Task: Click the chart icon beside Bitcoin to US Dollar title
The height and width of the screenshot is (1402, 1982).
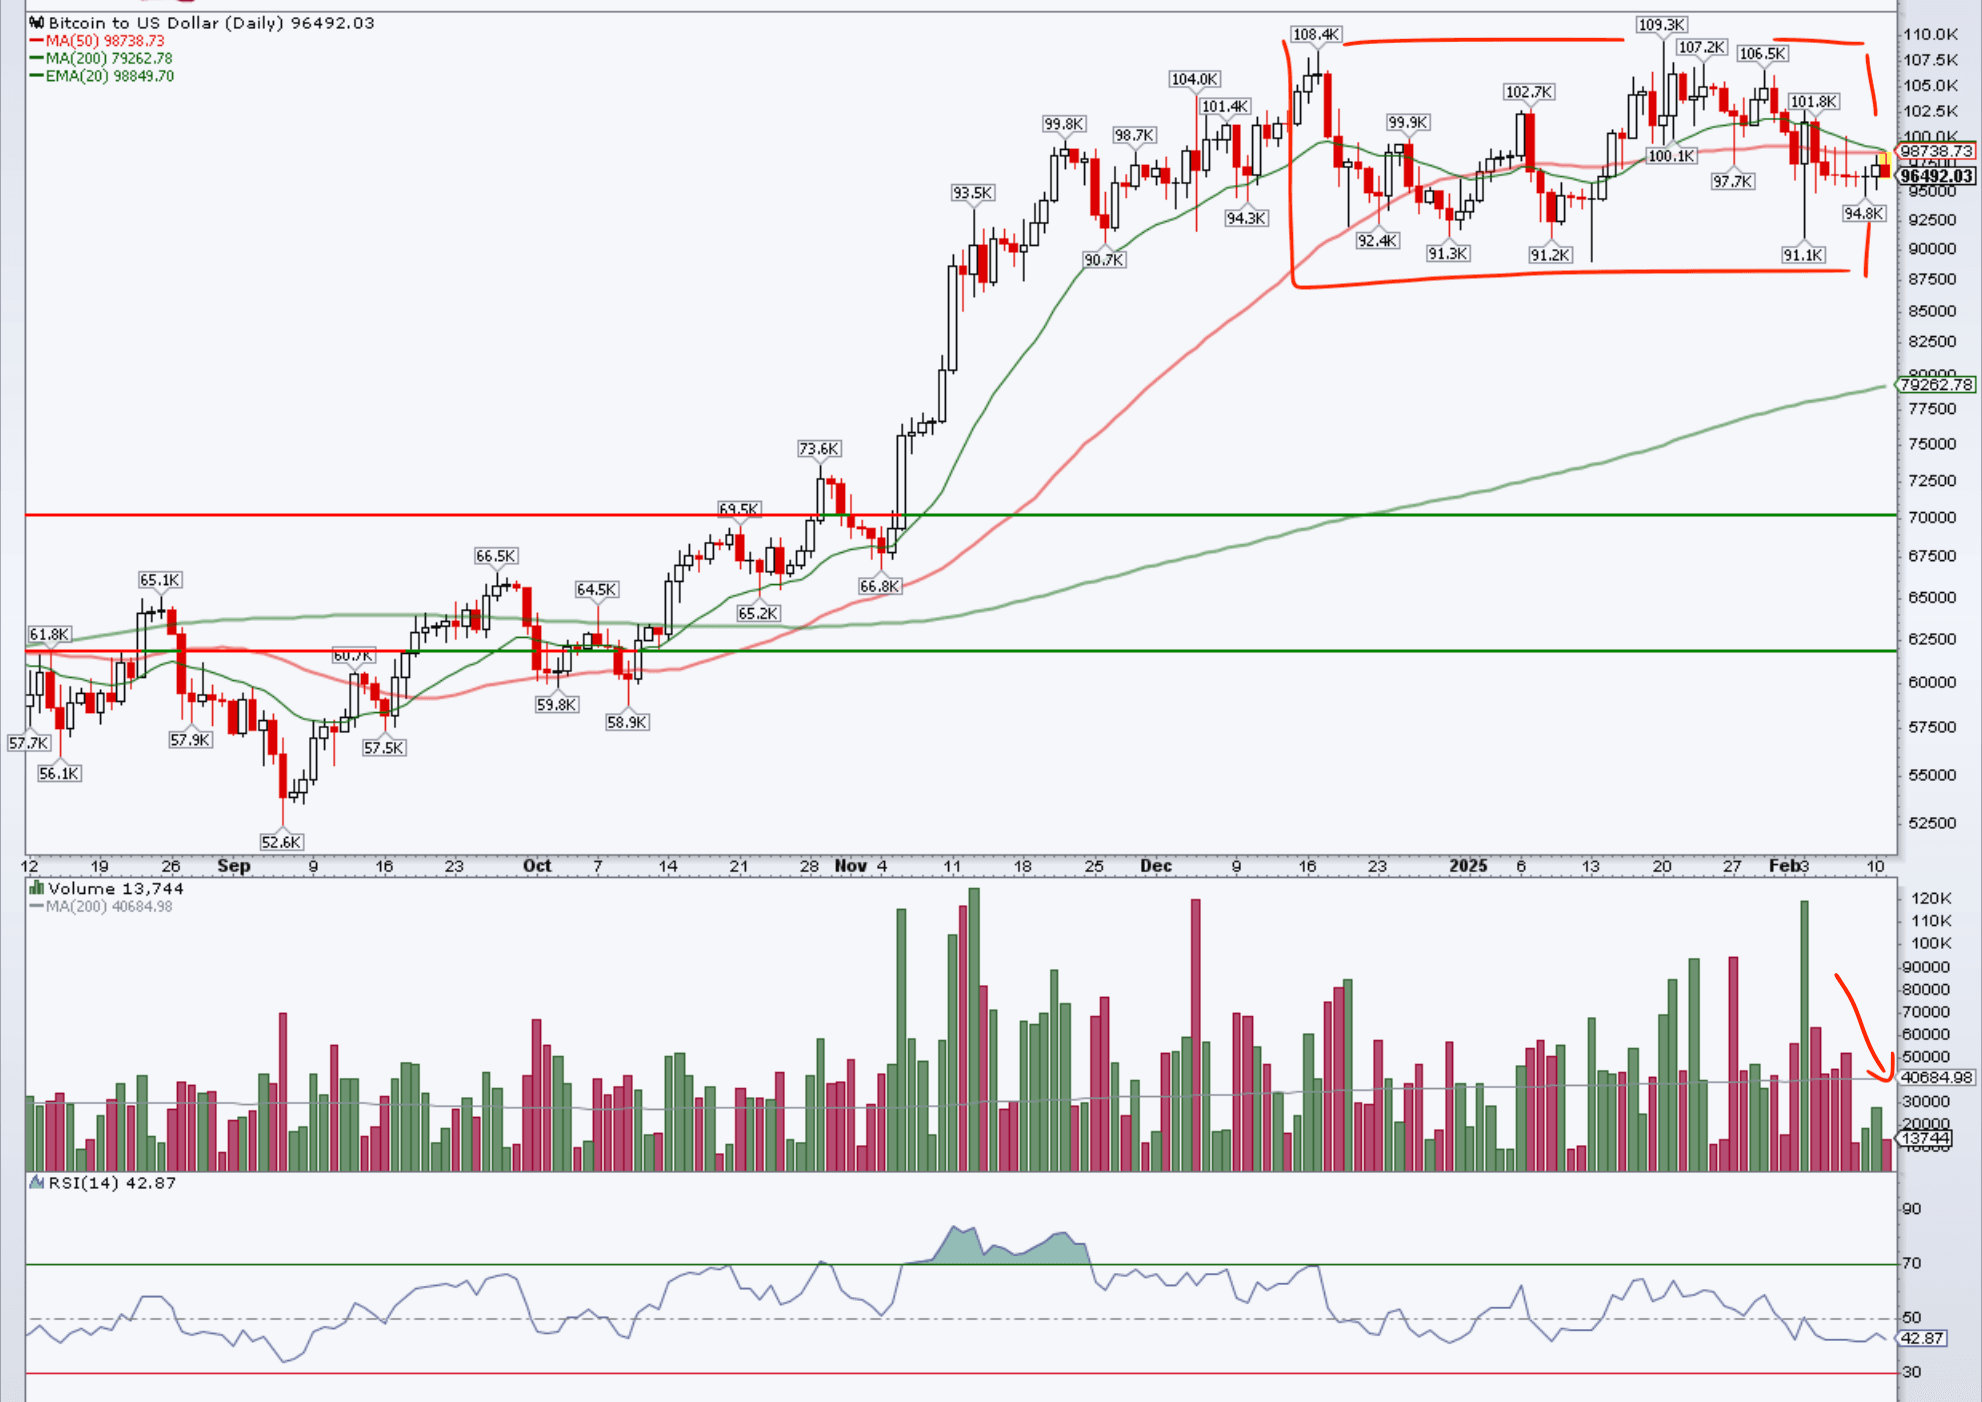Action: [37, 22]
